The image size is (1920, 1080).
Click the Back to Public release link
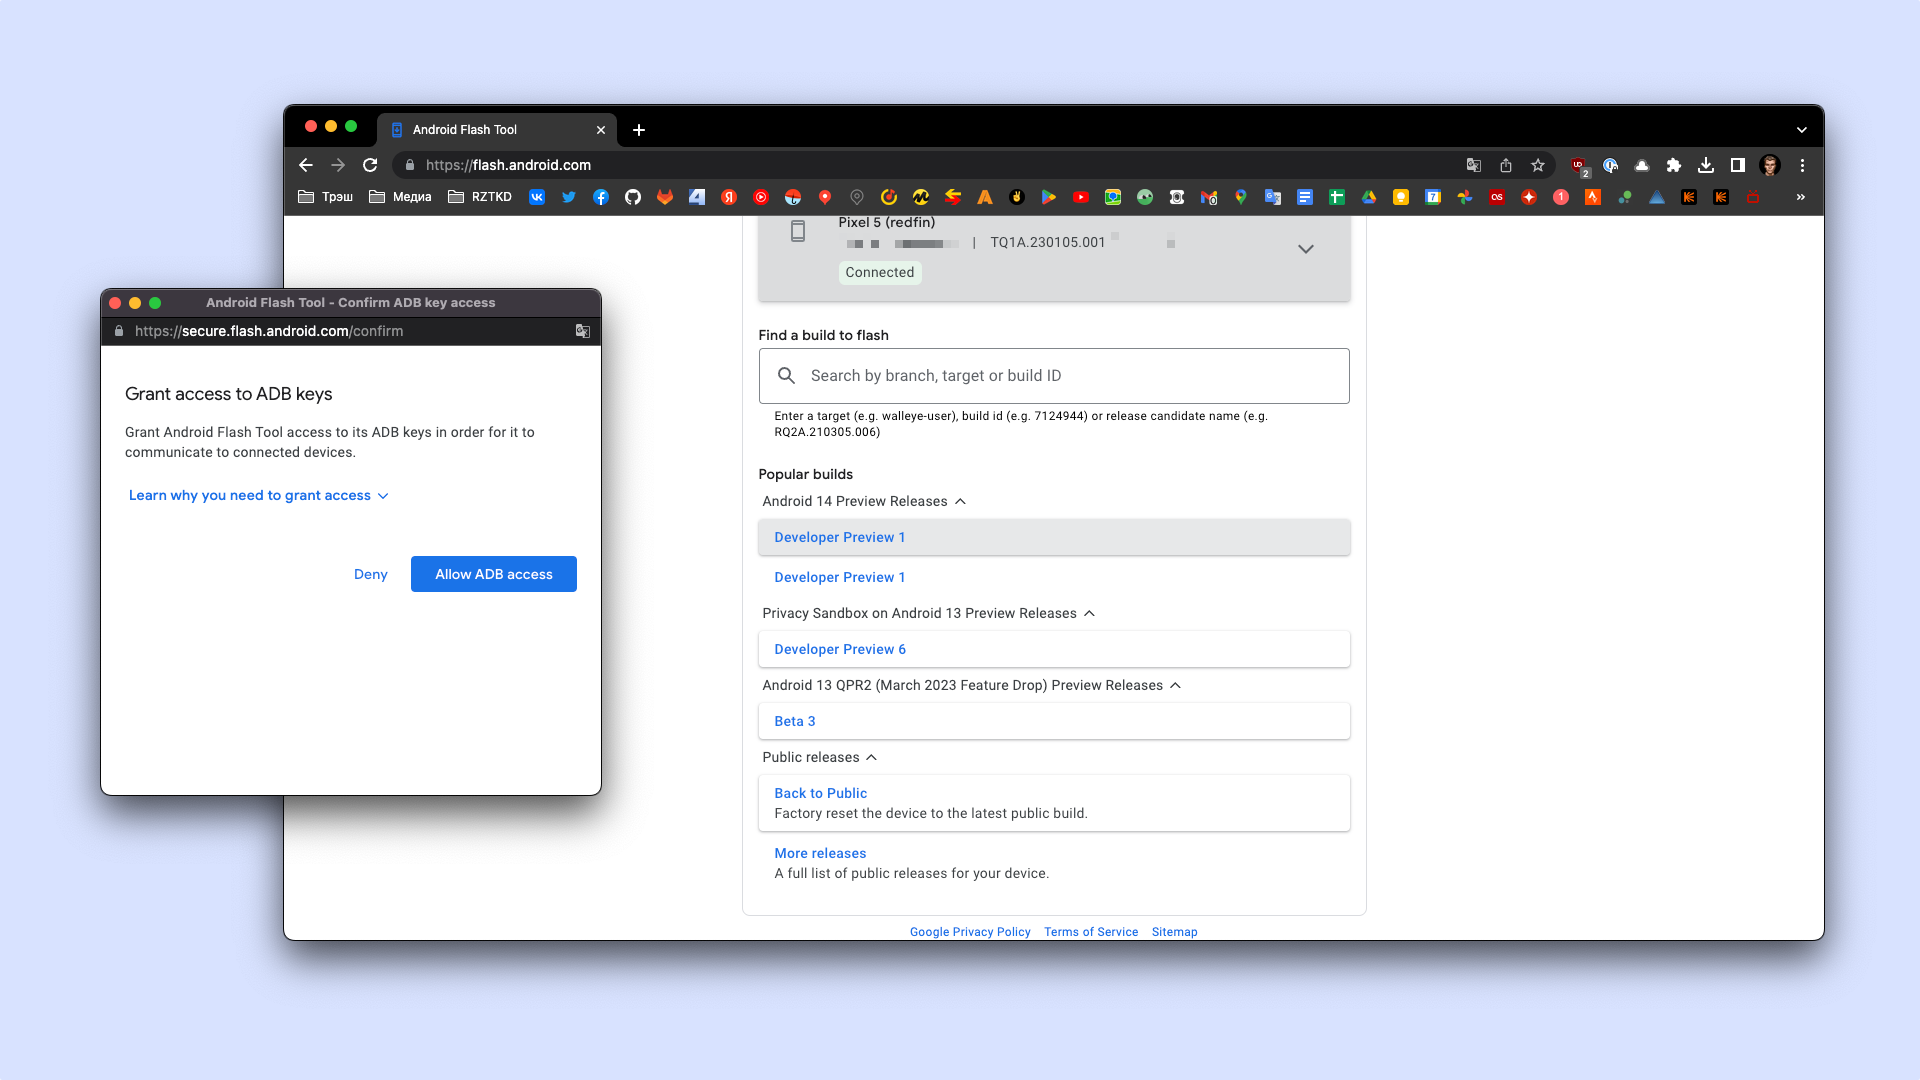[820, 793]
